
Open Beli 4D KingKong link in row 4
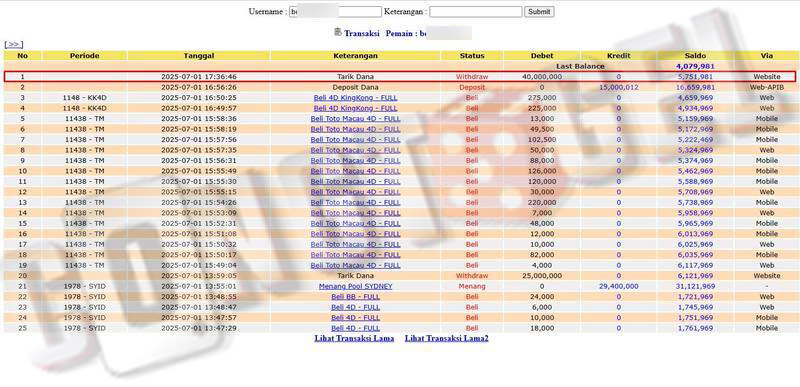point(356,108)
